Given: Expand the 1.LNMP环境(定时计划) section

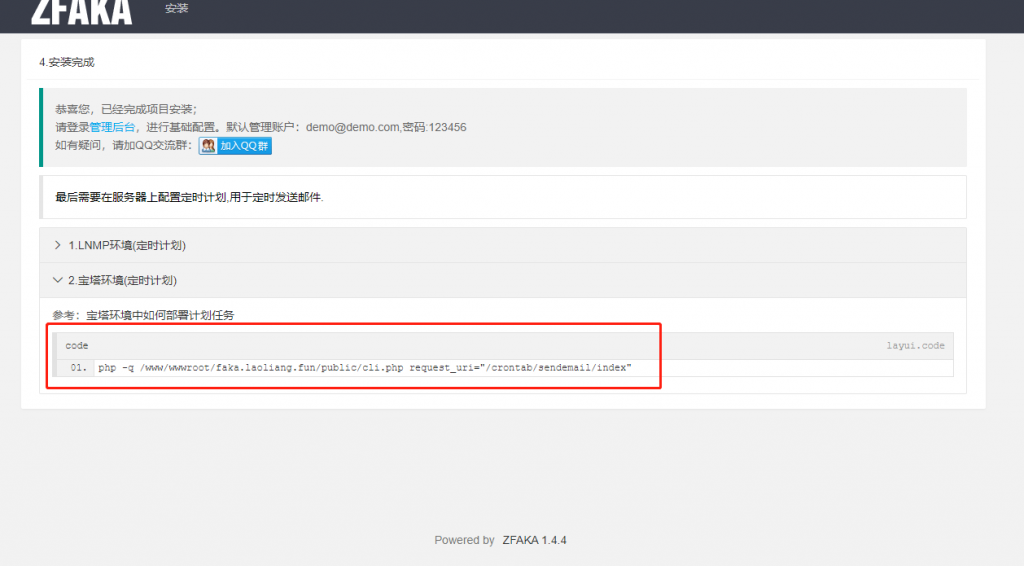Looking at the screenshot, I should [x=127, y=245].
